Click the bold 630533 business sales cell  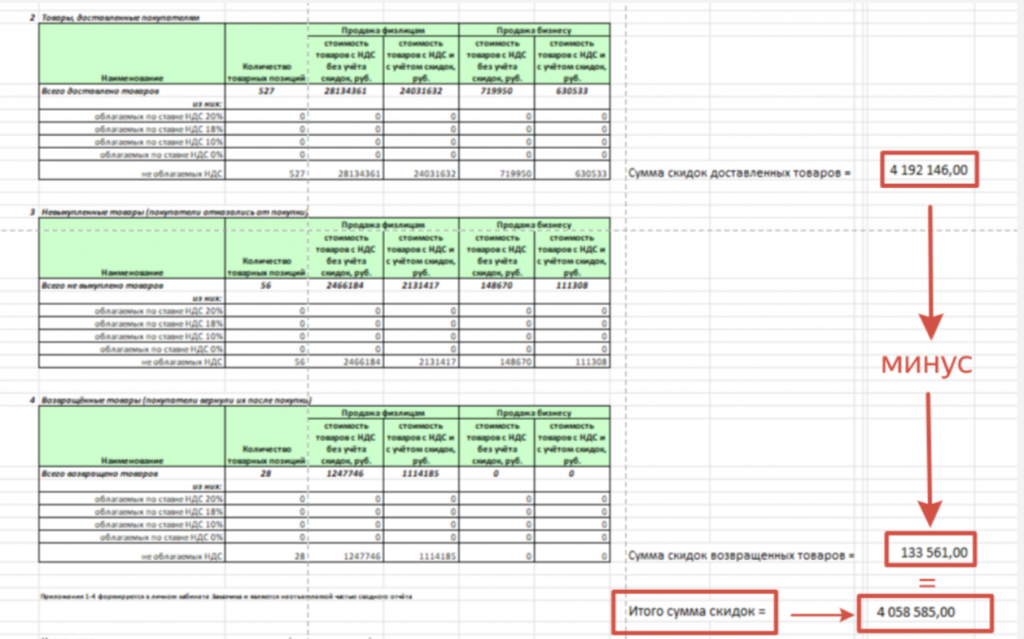tap(572, 89)
